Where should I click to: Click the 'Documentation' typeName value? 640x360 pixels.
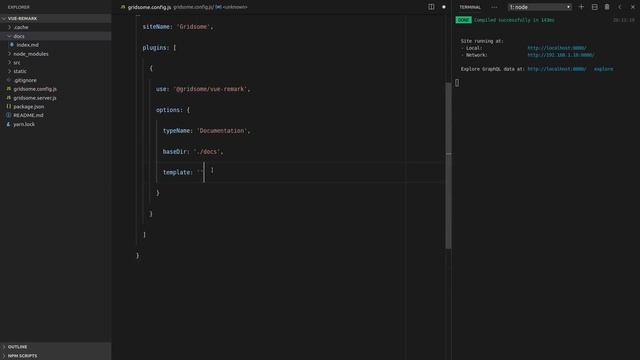click(x=222, y=131)
